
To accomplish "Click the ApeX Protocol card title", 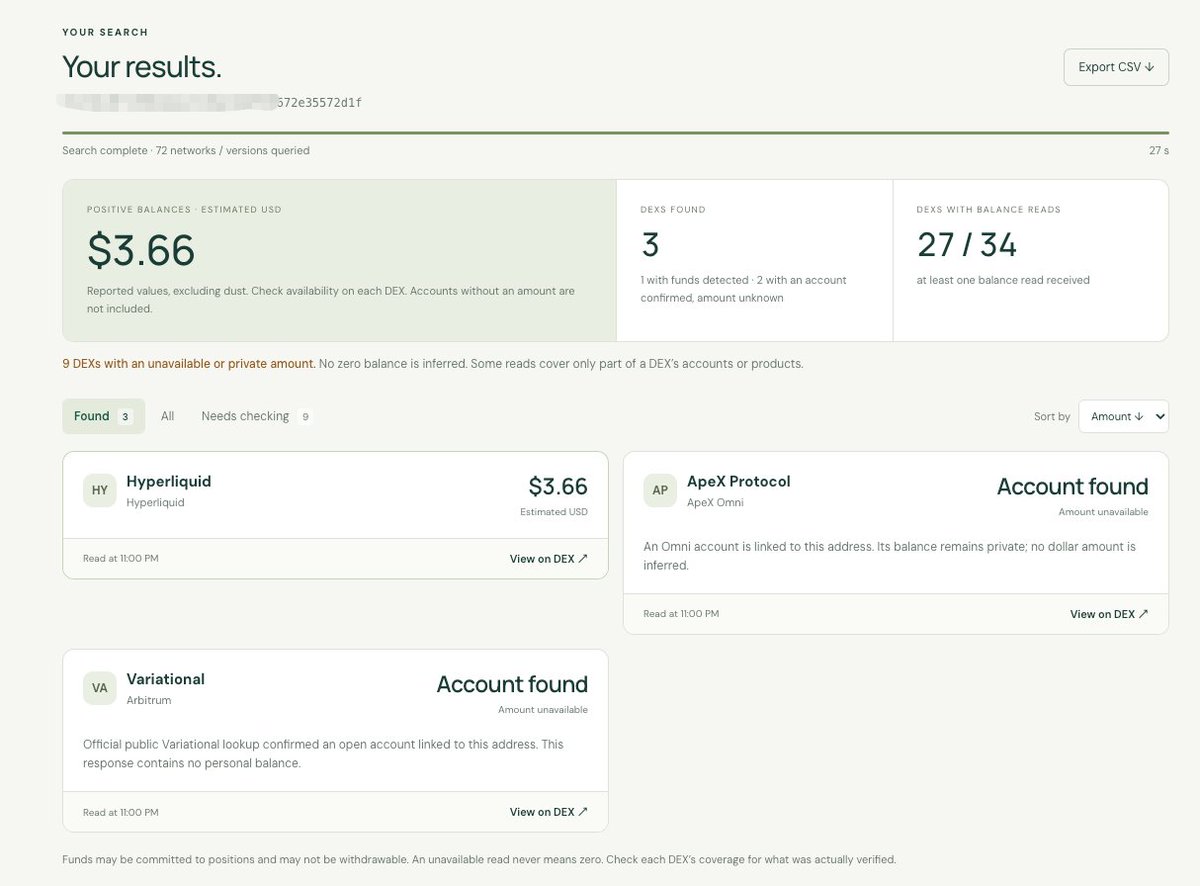I will [x=739, y=481].
